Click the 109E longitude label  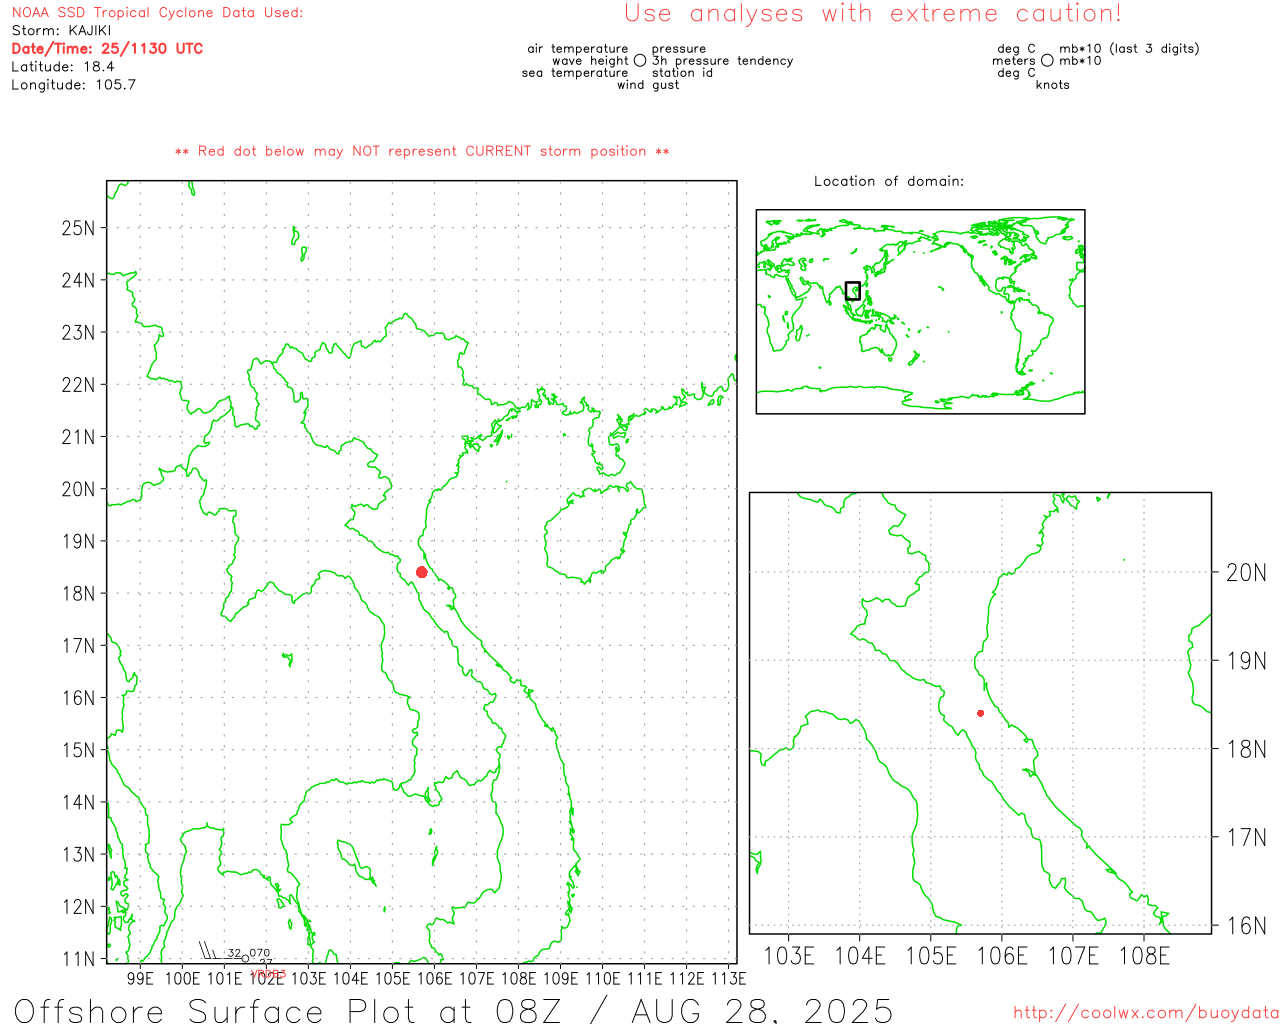560,979
